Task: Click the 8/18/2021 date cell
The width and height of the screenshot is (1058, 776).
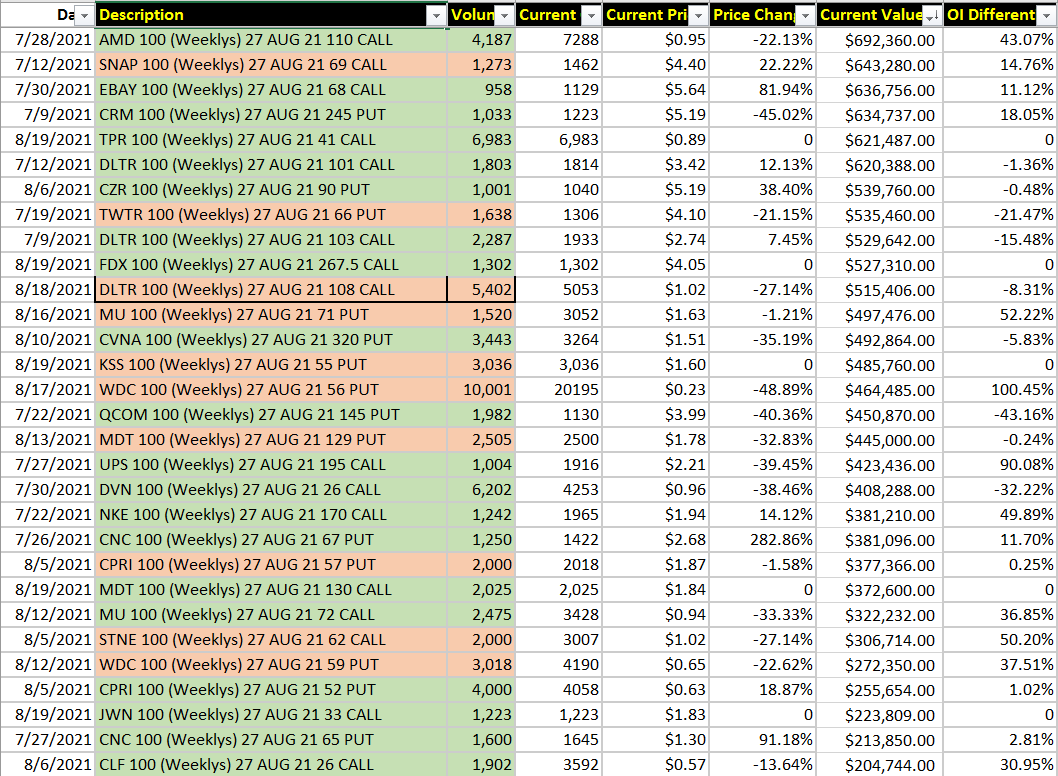Action: coord(47,289)
